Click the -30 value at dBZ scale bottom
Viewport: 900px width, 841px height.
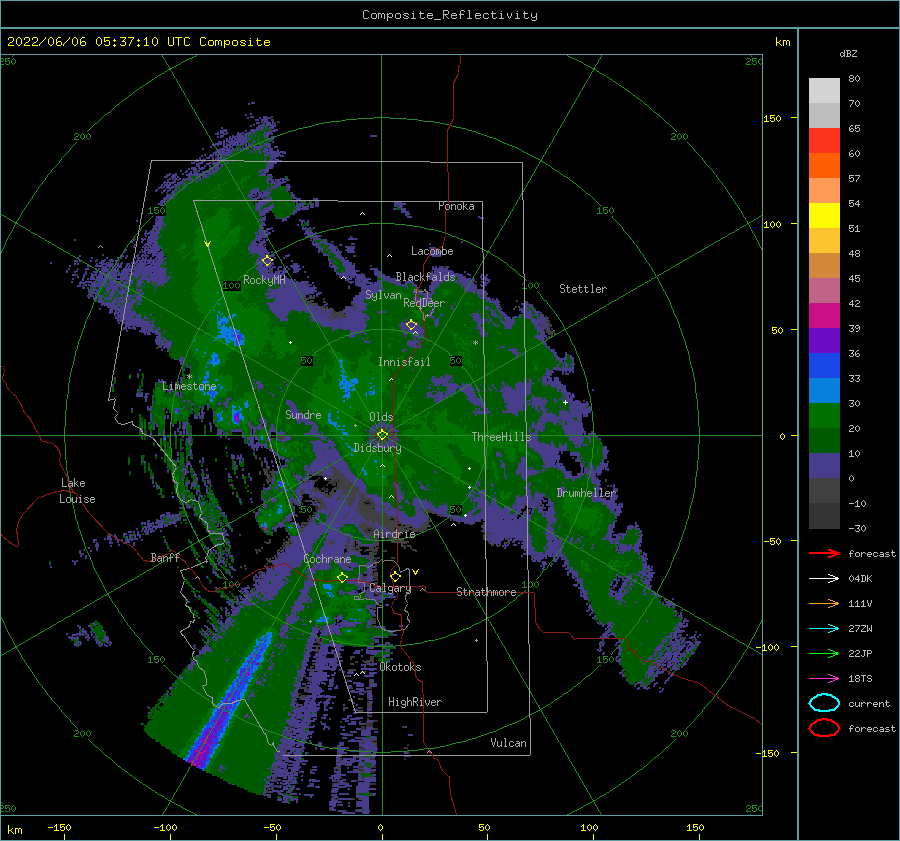pyautogui.click(x=857, y=528)
